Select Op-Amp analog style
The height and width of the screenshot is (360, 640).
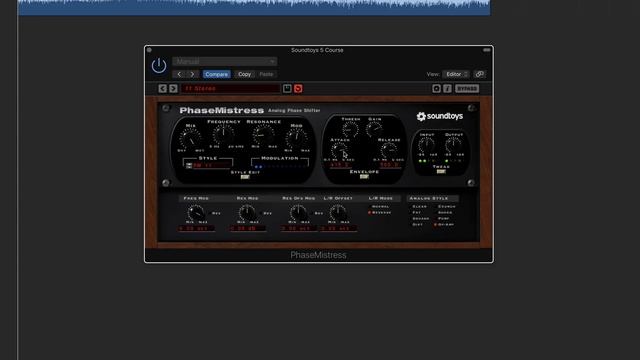pos(444,225)
